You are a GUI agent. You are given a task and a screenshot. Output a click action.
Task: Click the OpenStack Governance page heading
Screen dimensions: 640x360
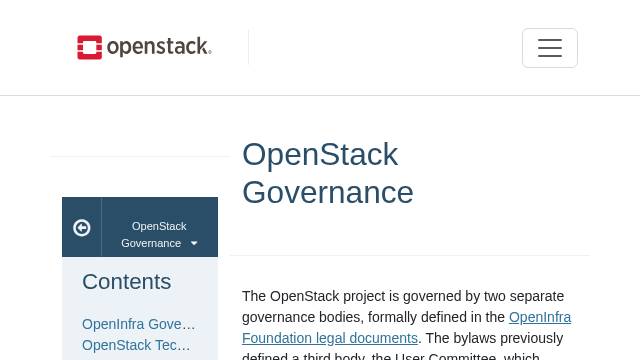tap(328, 173)
